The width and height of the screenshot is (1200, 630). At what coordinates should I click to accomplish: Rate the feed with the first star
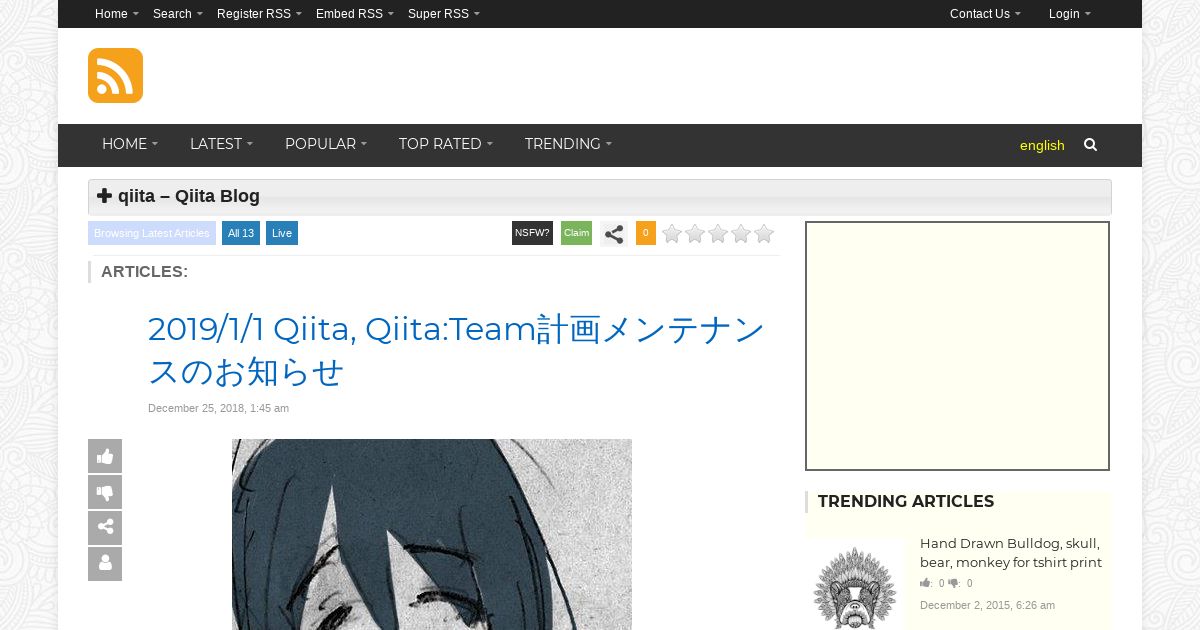[672, 234]
